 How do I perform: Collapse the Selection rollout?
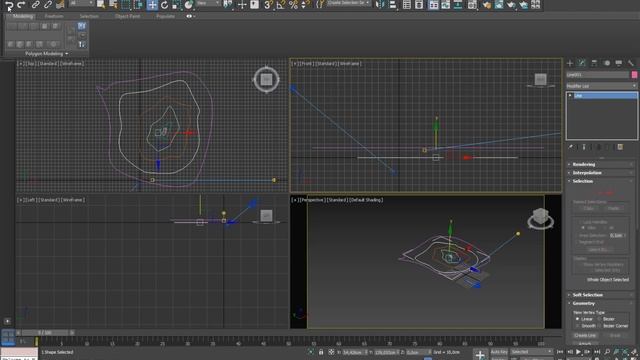pyautogui.click(x=601, y=181)
